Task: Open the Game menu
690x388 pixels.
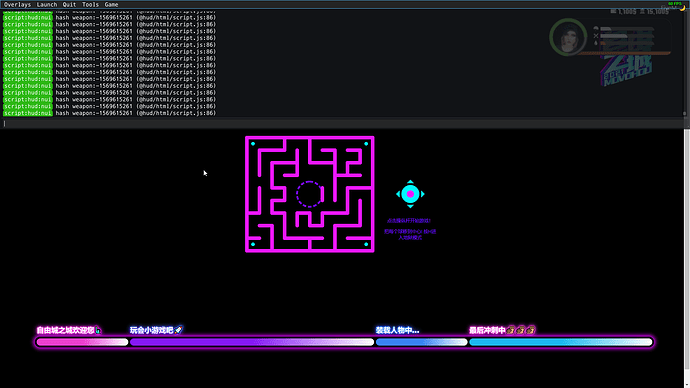Action: click(111, 4)
